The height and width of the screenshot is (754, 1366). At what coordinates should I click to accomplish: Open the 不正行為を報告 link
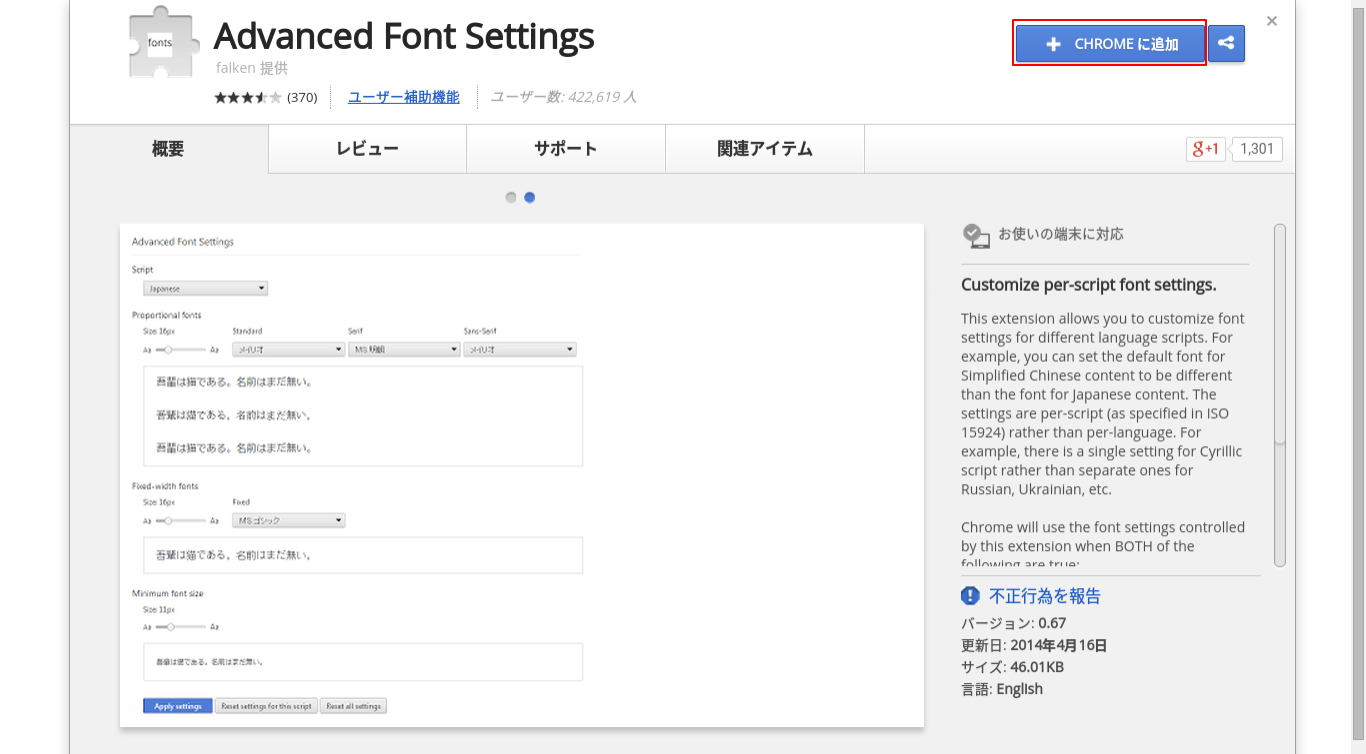(x=1045, y=596)
